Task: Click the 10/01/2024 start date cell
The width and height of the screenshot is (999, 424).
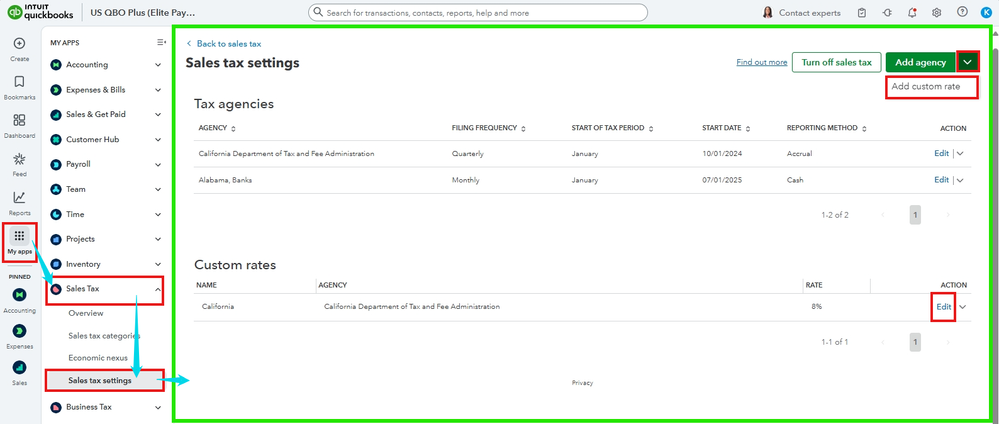Action: (x=721, y=154)
